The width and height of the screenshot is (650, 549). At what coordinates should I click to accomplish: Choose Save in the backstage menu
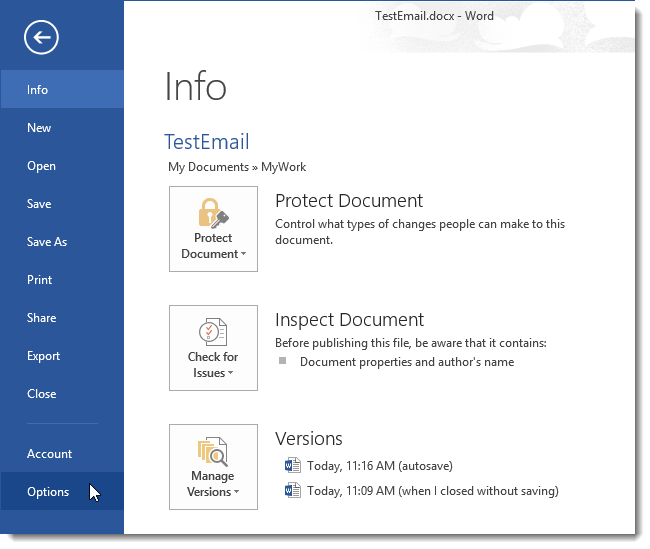(39, 204)
